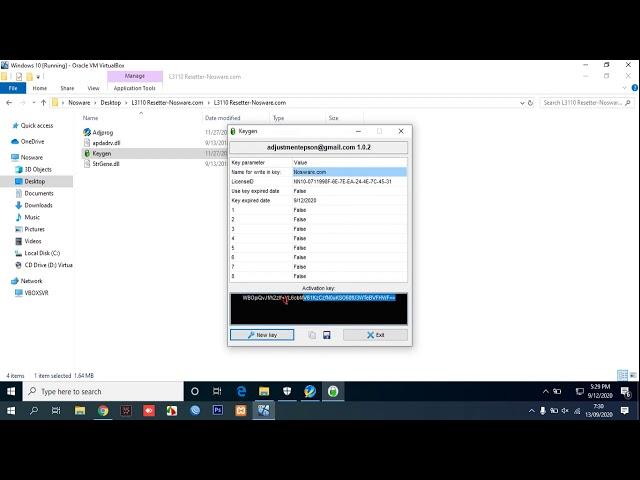Screen dimensions: 640x480
Task: Open the Share ribbon tab
Action: pos(67,88)
